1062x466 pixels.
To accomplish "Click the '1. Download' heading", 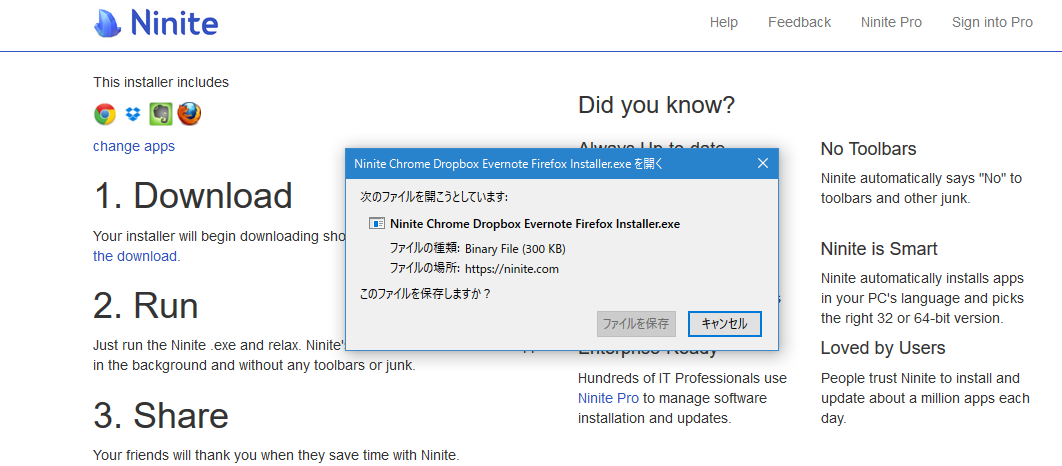I will pos(193,196).
